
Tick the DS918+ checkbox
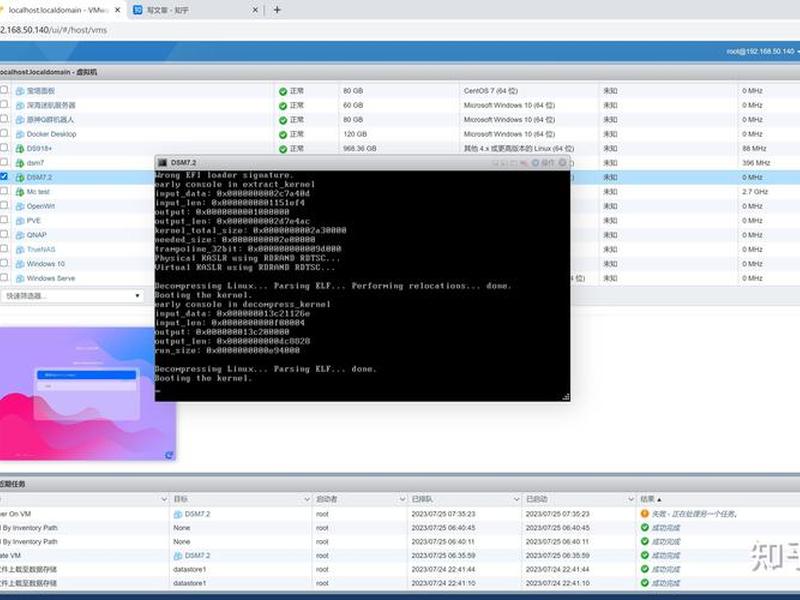pos(4,147)
